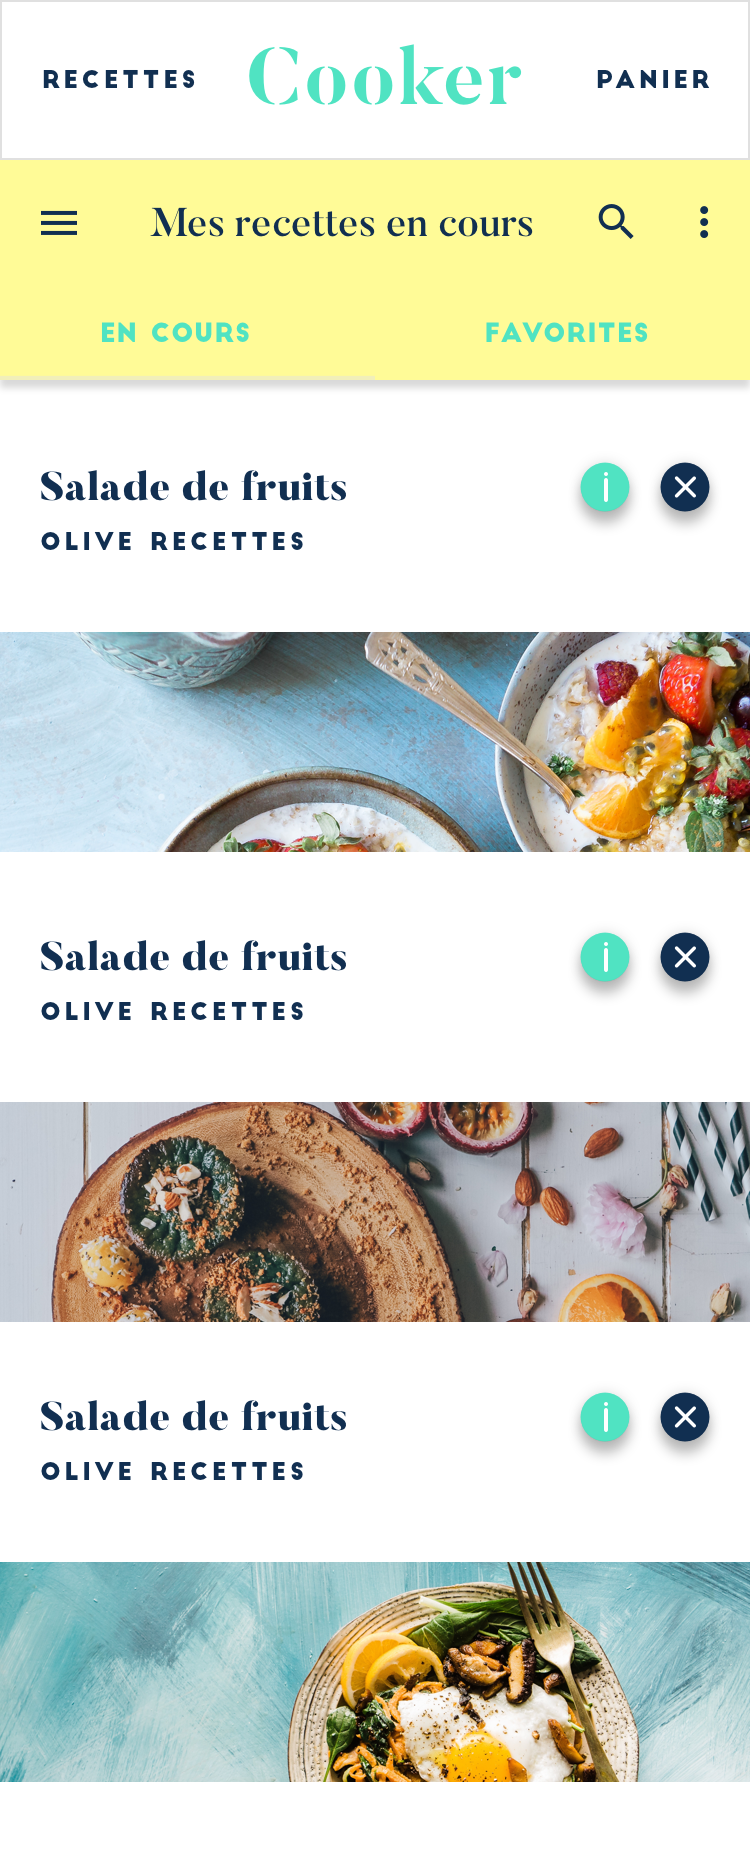Click the Cooker logo
The height and width of the screenshot is (1856, 750).
[x=385, y=76]
